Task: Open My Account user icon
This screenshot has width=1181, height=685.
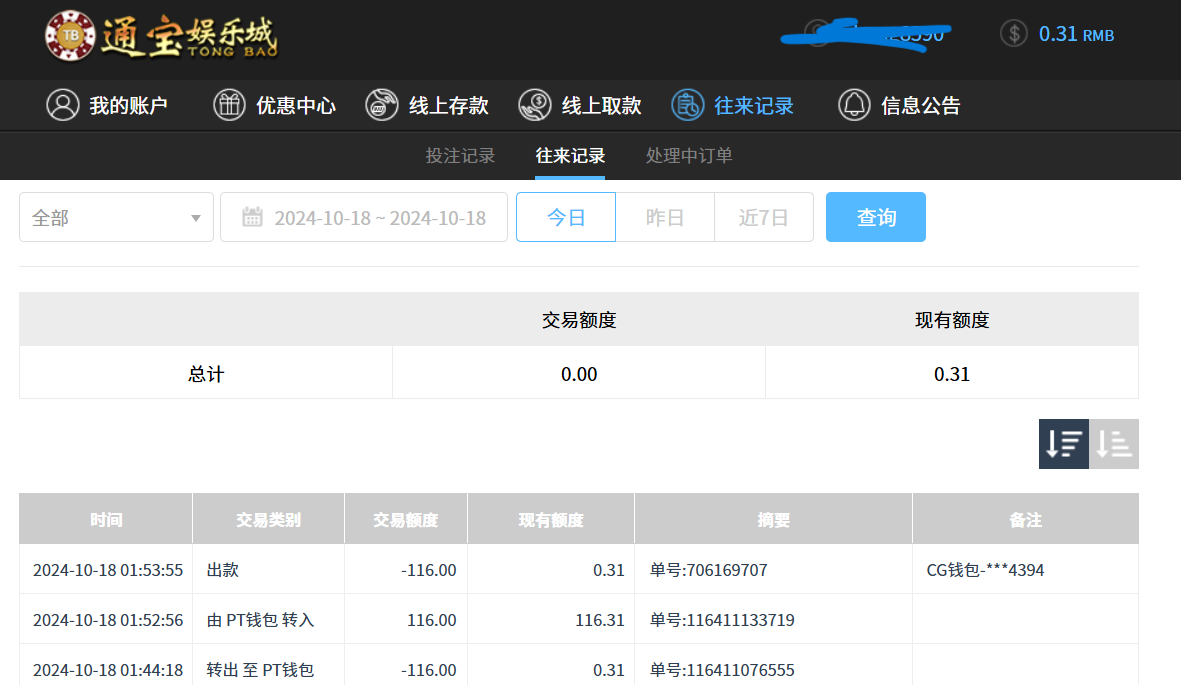Action: (62, 105)
